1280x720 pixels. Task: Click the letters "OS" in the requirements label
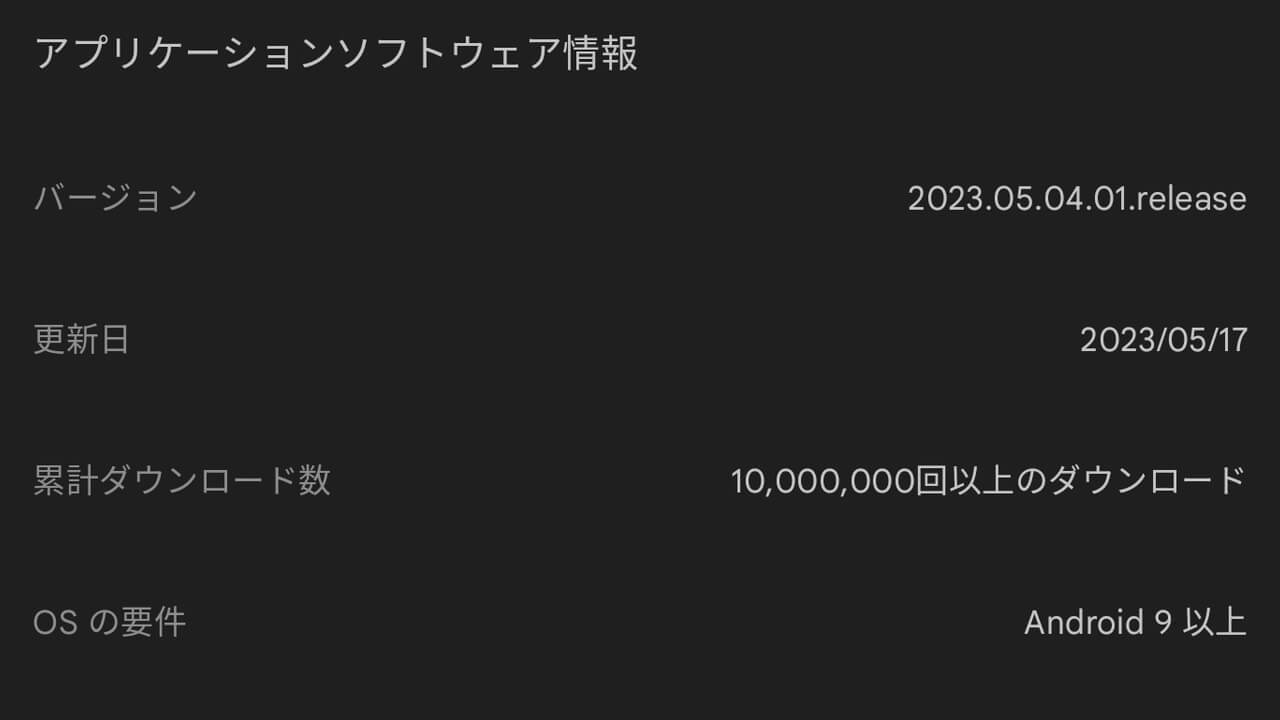point(55,623)
